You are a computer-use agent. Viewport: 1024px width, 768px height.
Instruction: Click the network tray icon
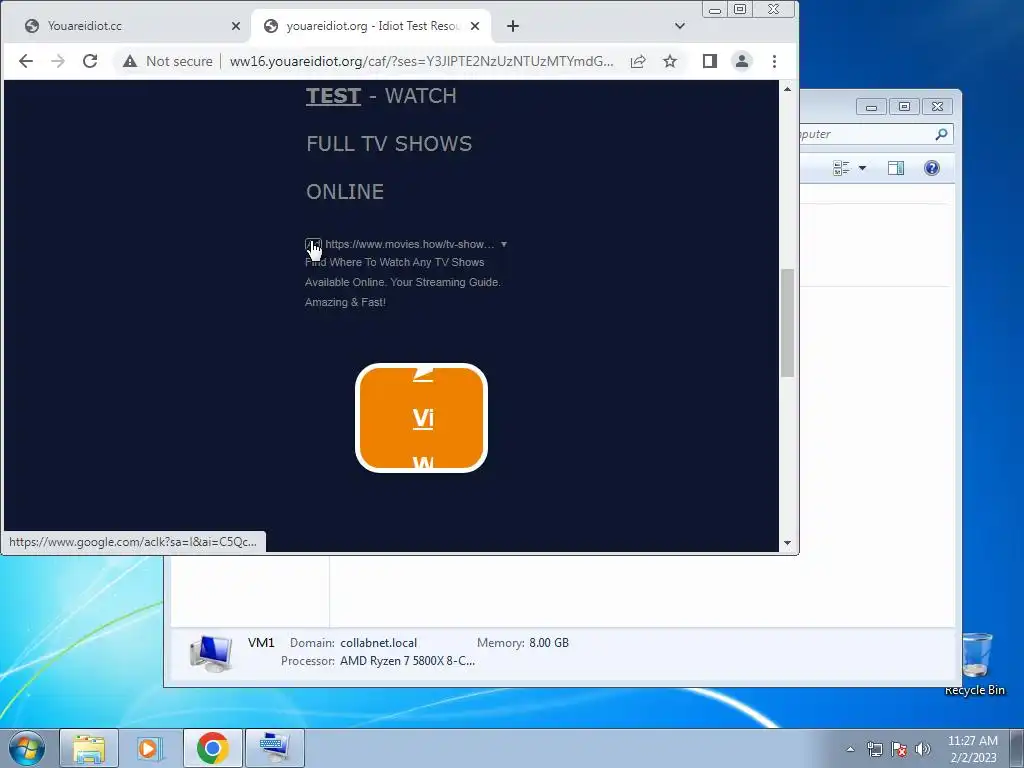click(874, 749)
